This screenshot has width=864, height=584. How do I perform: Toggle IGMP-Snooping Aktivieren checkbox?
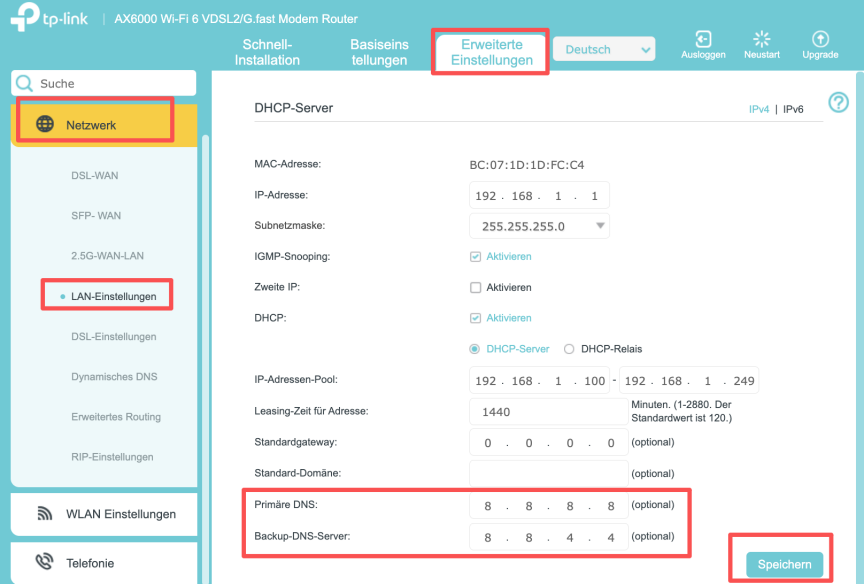475,257
